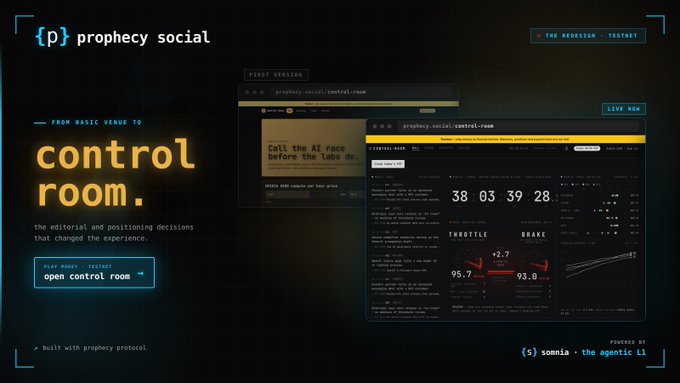Click the control room. headline
The image size is (680, 383).
click(115, 173)
